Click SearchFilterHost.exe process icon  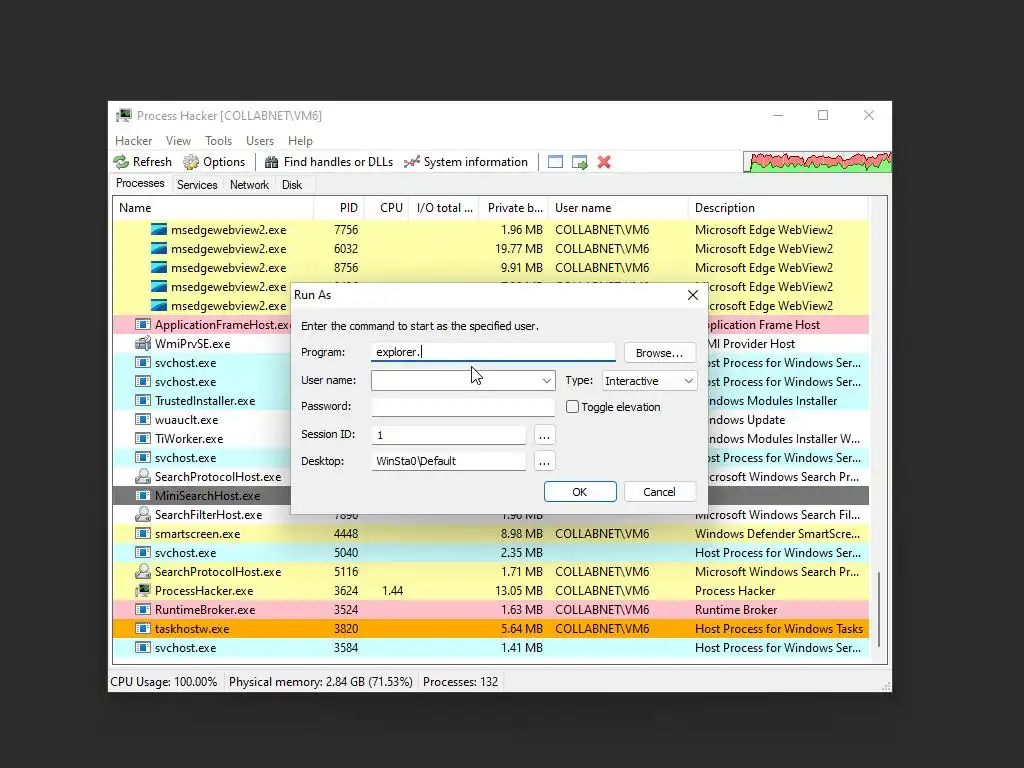click(x=142, y=514)
